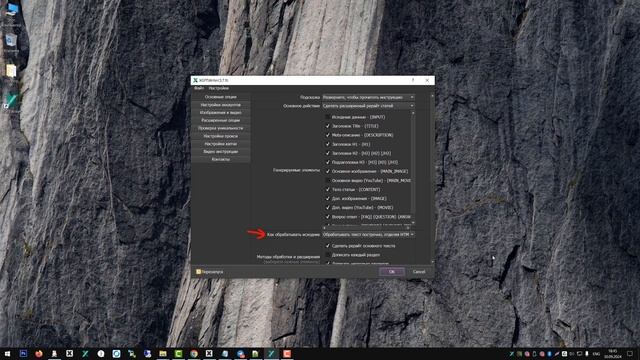
Task: Go to Проверка уникальности section
Action: click(x=220, y=128)
